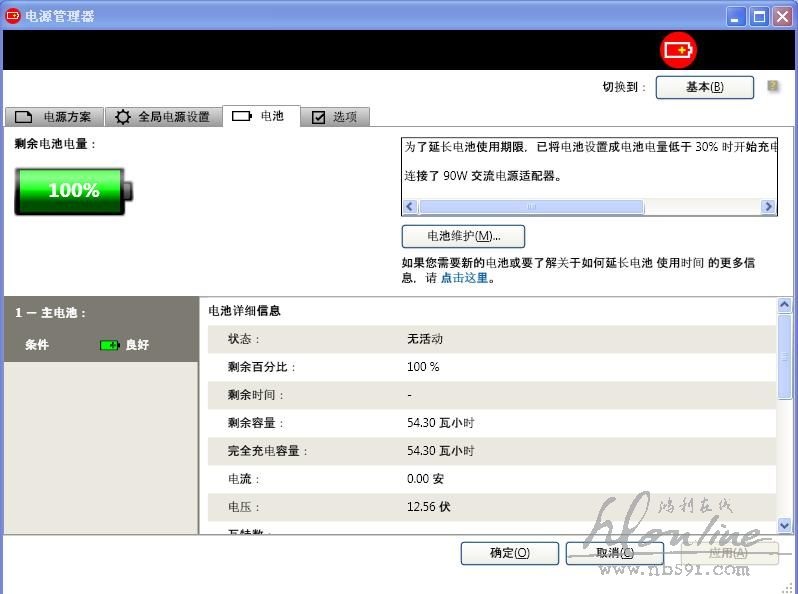The image size is (798, 594).
Task: Click the red battery icon in the black banner
Action: point(678,50)
